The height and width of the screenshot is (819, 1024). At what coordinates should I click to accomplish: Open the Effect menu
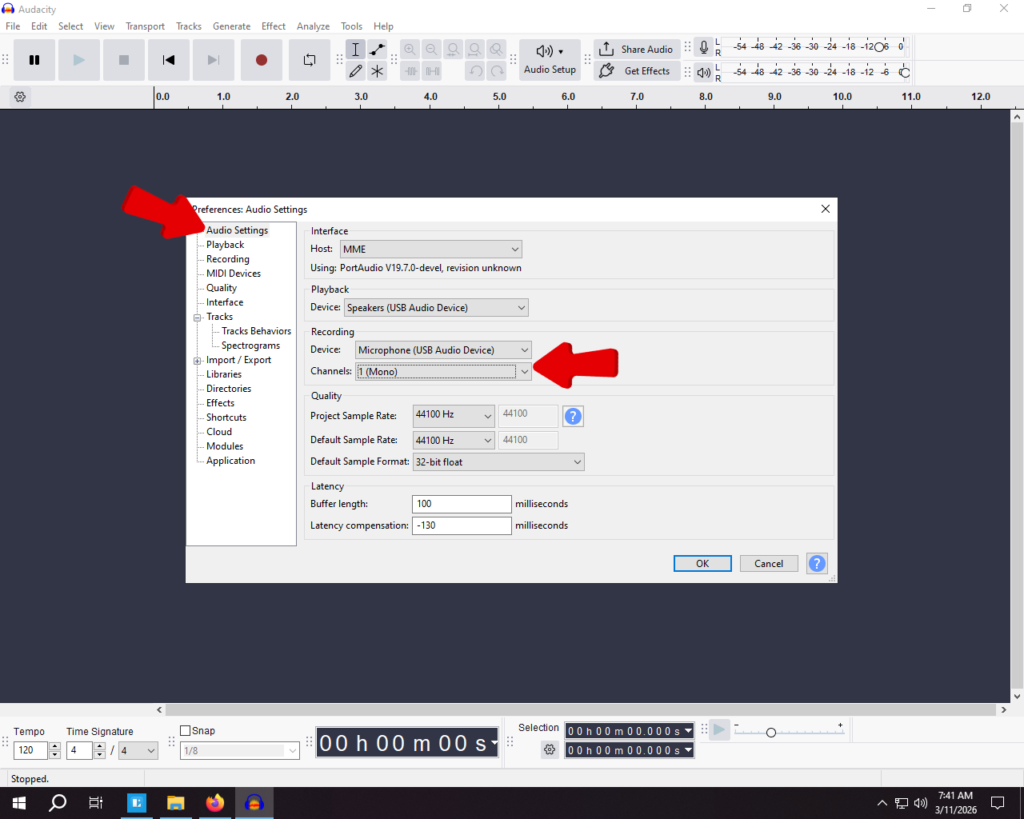tap(273, 26)
